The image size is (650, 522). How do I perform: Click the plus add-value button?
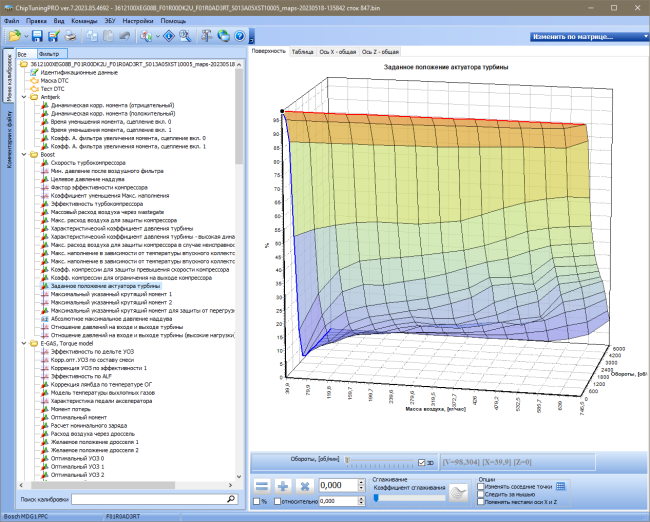(x=283, y=486)
